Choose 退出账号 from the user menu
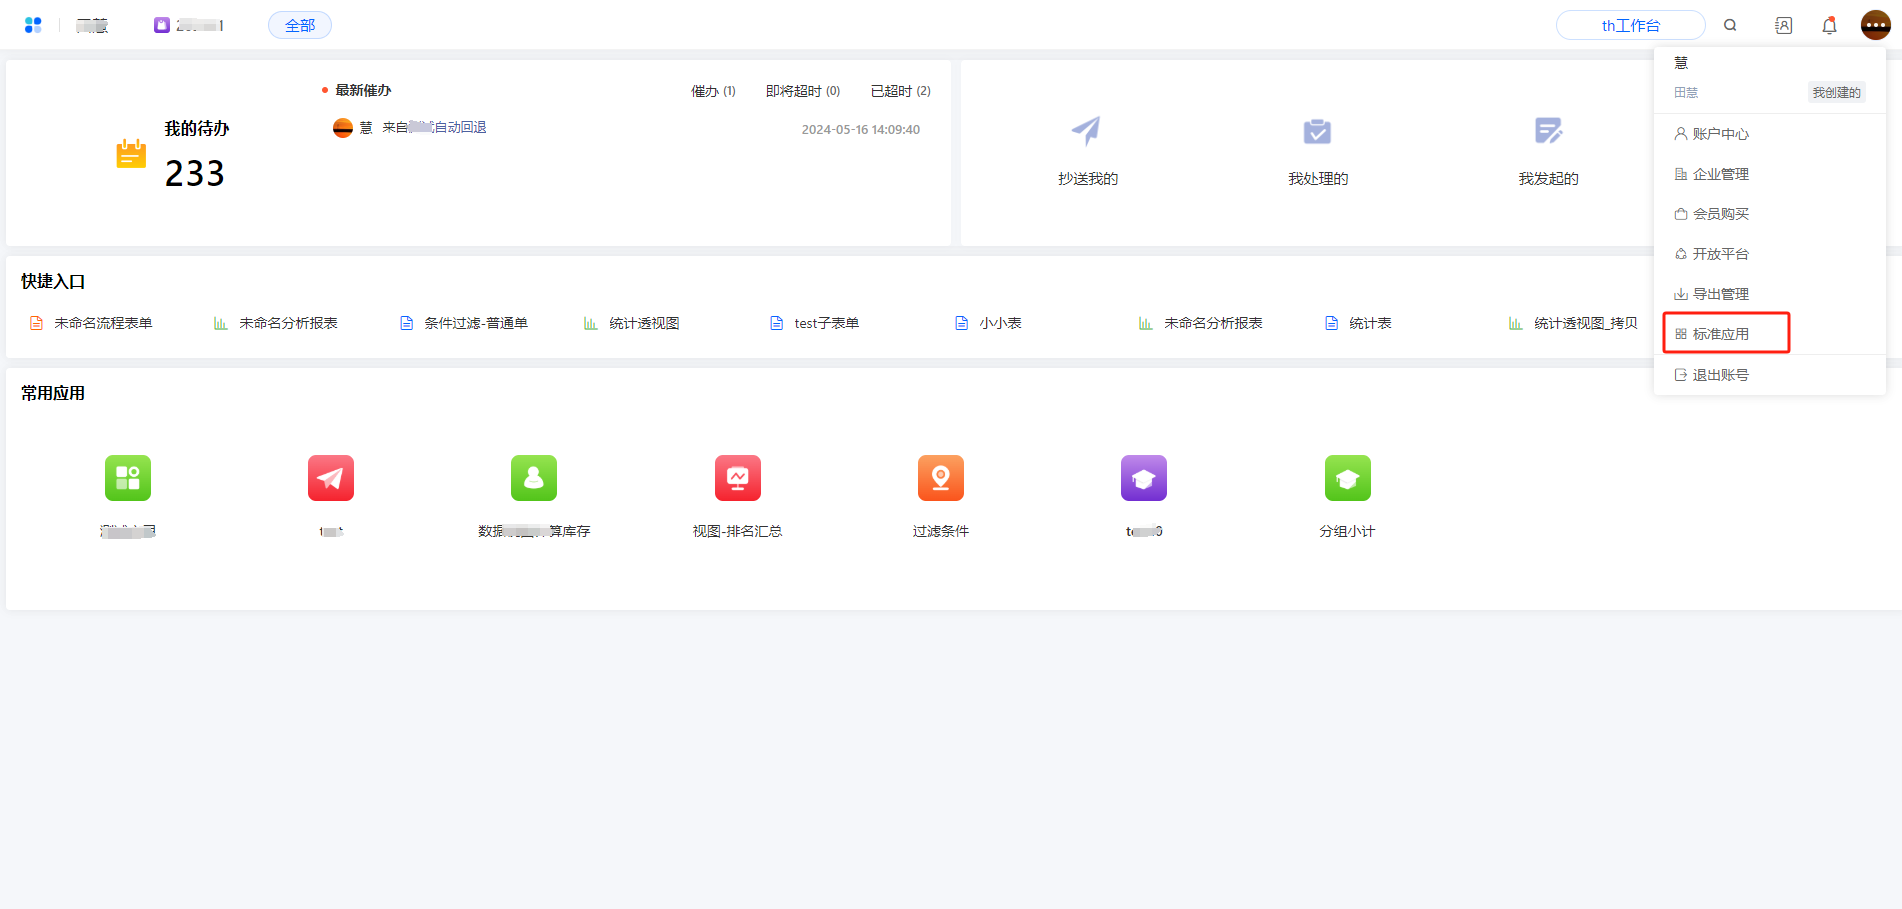The image size is (1902, 909). [x=1720, y=375]
